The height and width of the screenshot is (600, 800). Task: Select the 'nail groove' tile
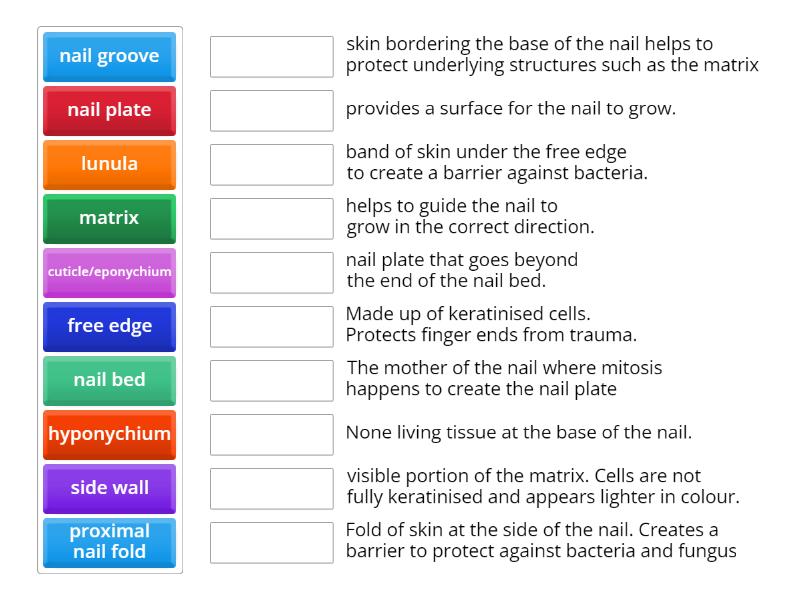pos(108,57)
